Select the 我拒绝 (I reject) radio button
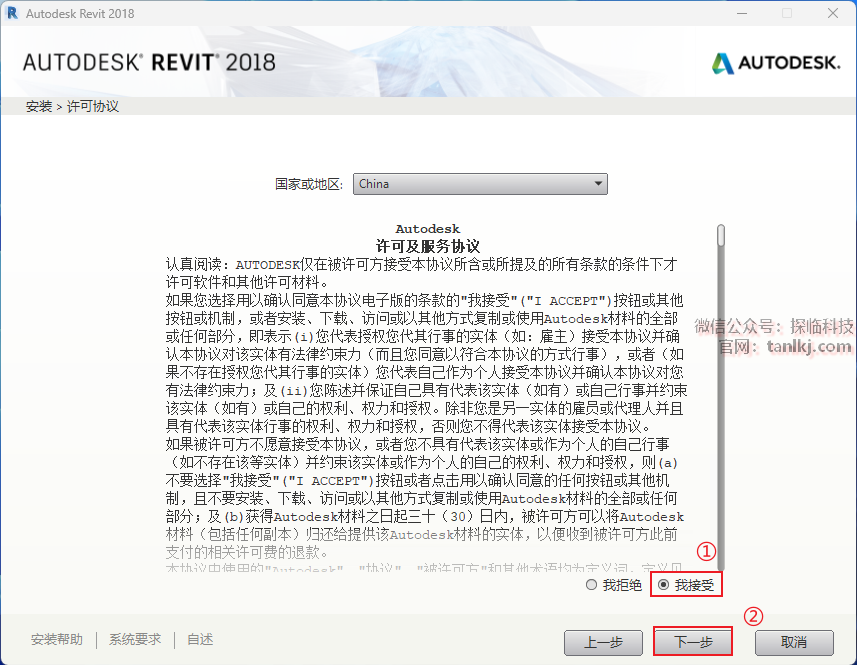The height and width of the screenshot is (665, 857). [x=591, y=585]
